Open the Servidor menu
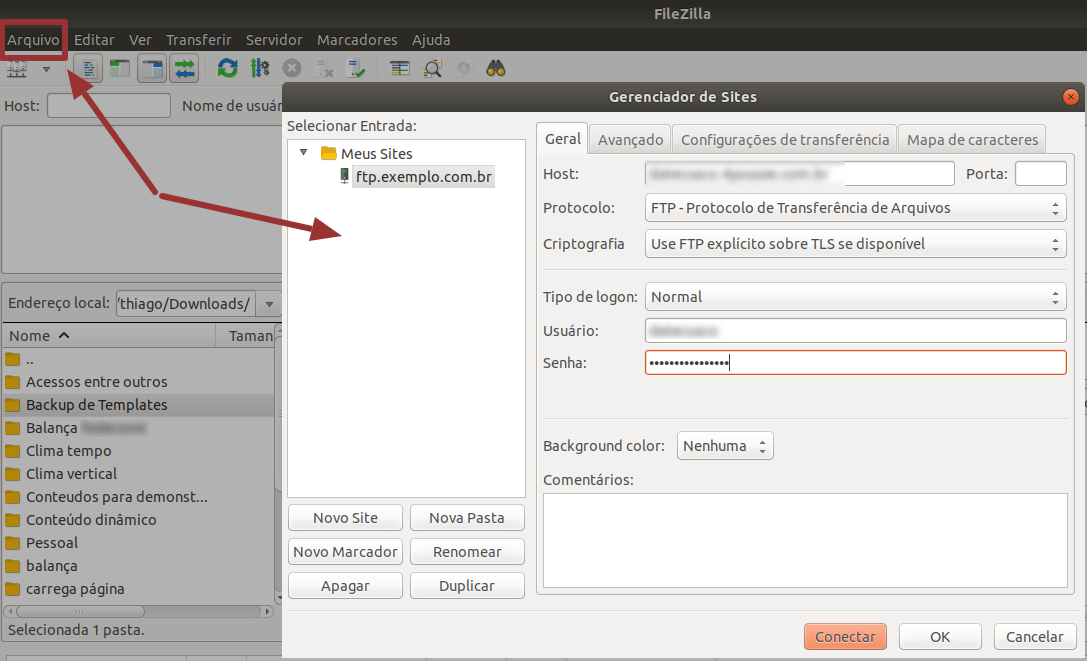Screen dimensions: 1087x661 pyautogui.click(x=274, y=40)
